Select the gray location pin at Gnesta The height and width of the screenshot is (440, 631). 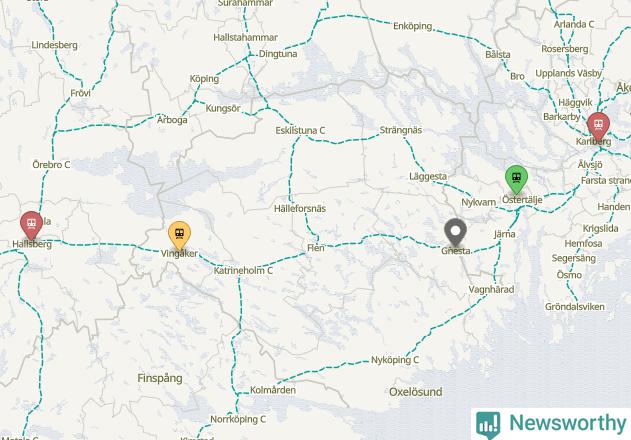(456, 231)
